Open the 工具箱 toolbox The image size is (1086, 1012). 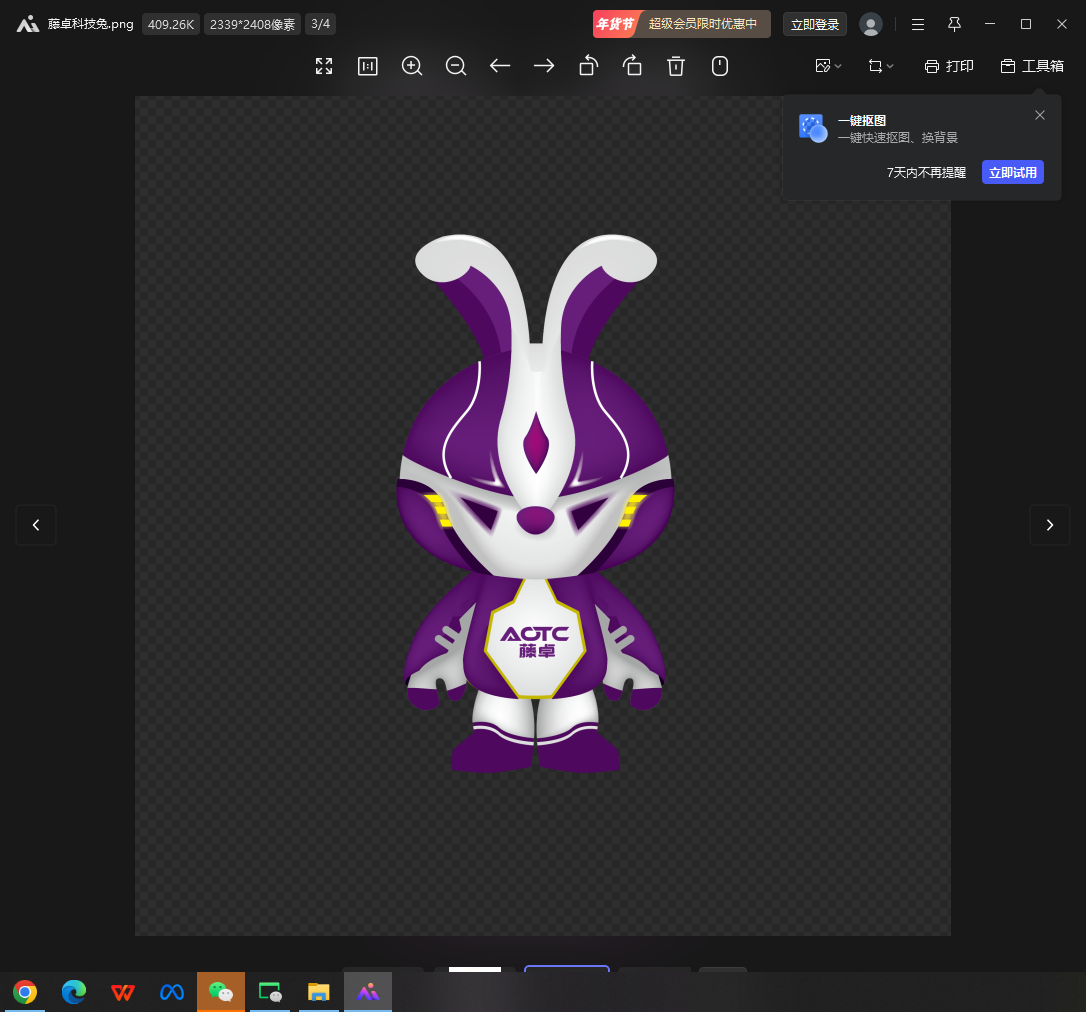pyautogui.click(x=1032, y=66)
